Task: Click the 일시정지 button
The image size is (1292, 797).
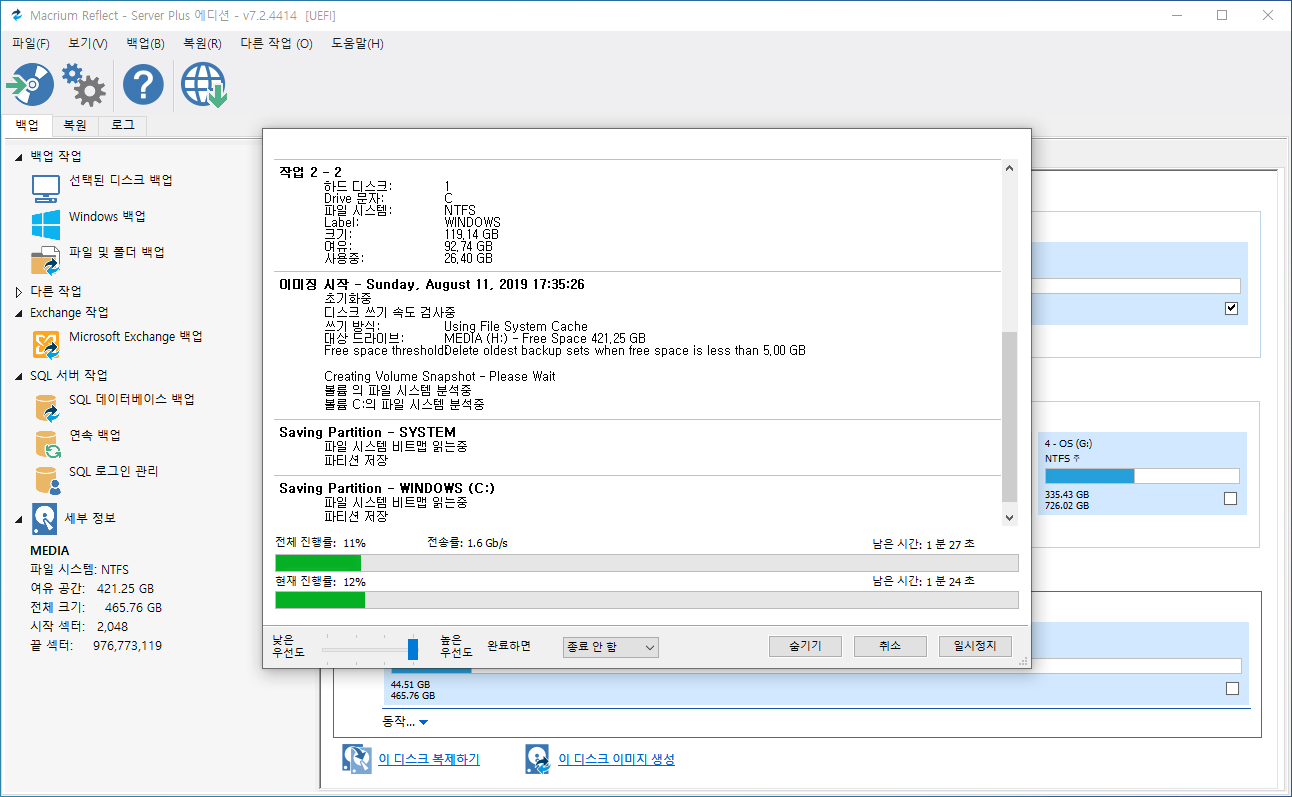Action: (x=975, y=646)
